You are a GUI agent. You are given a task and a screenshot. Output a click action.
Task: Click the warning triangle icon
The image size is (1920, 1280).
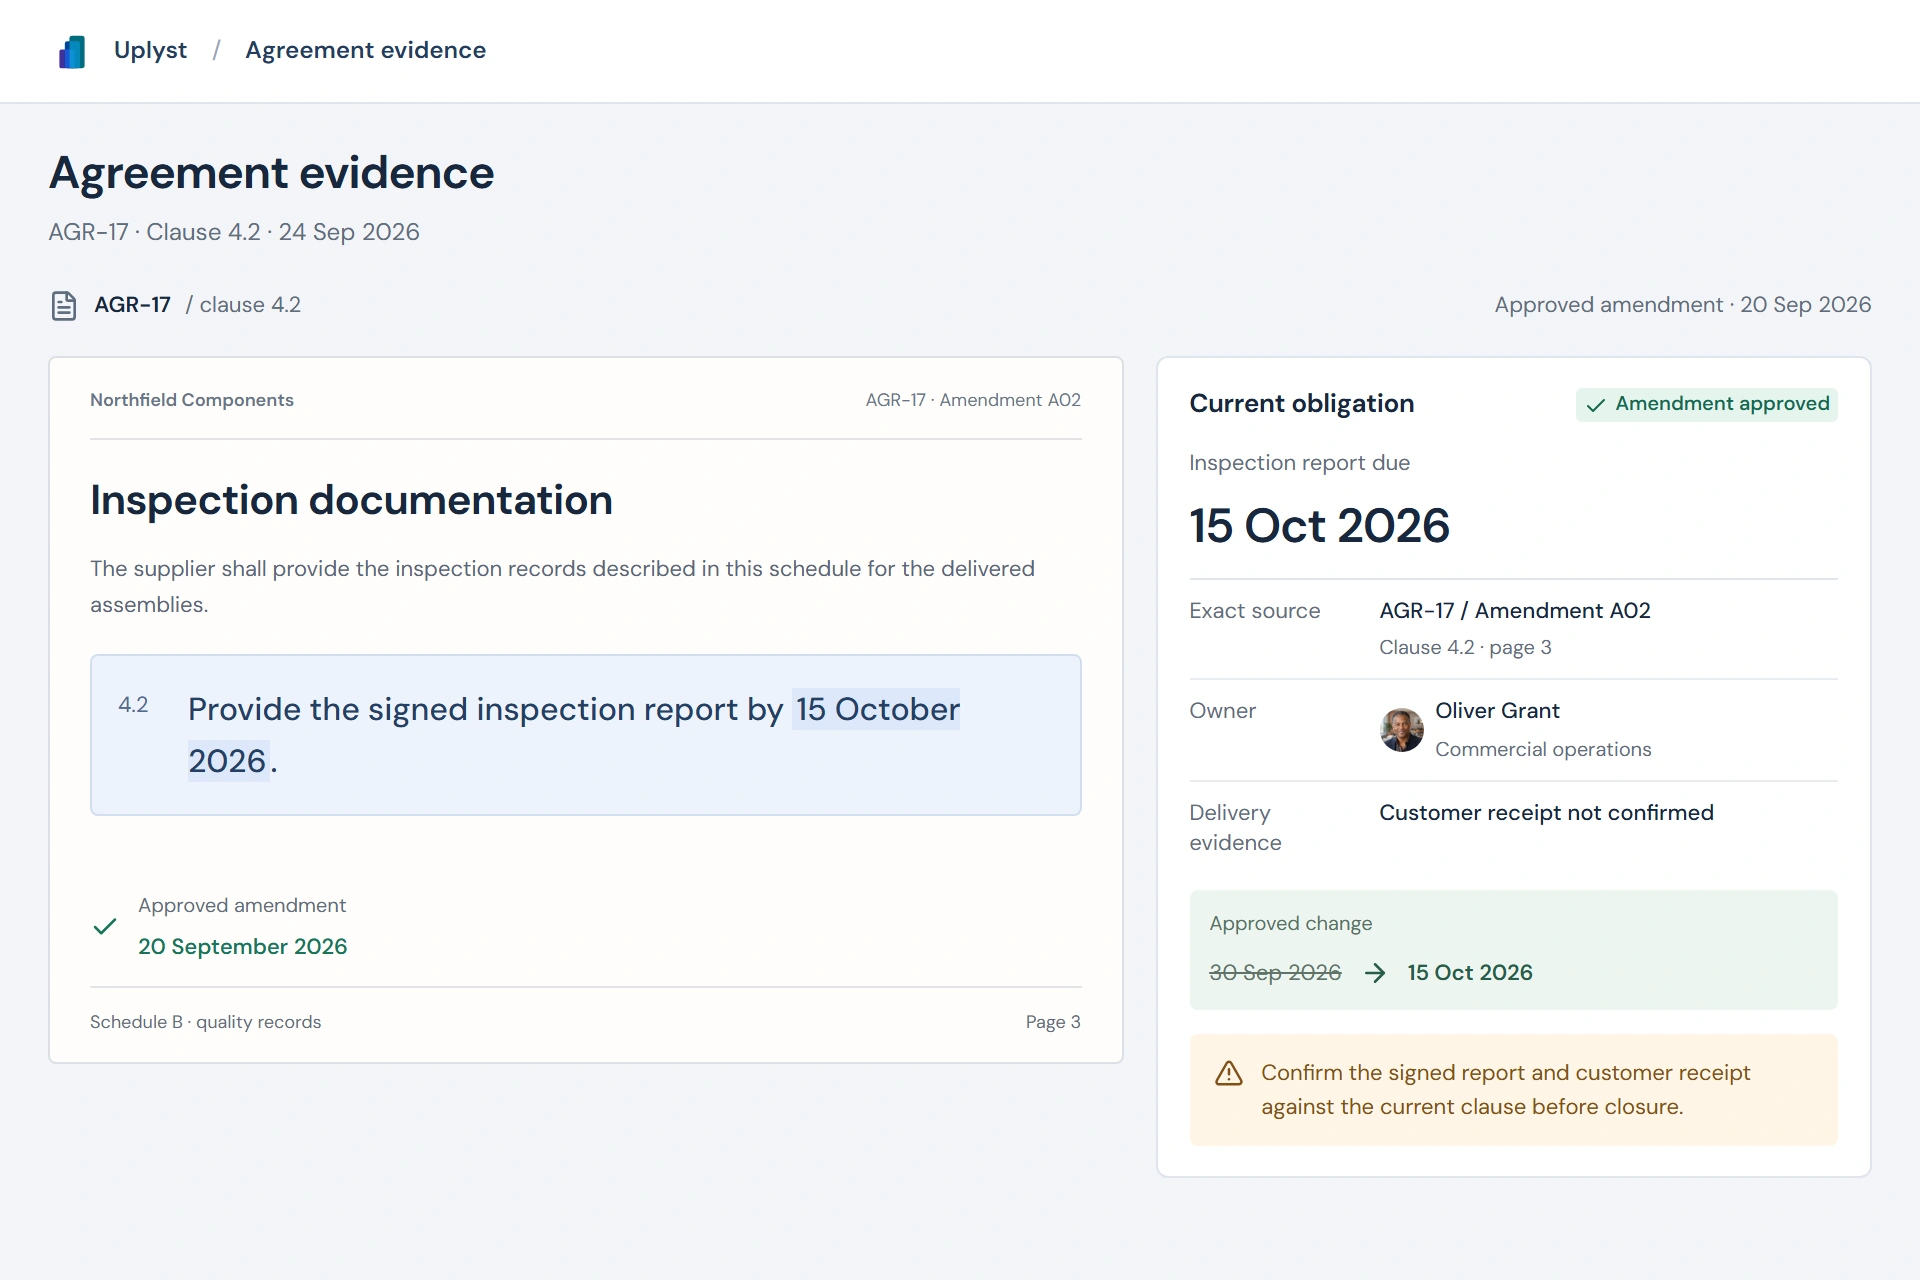pos(1228,1074)
